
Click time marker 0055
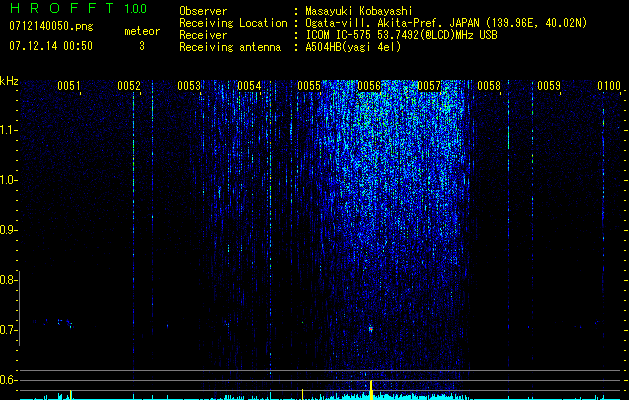coord(309,86)
